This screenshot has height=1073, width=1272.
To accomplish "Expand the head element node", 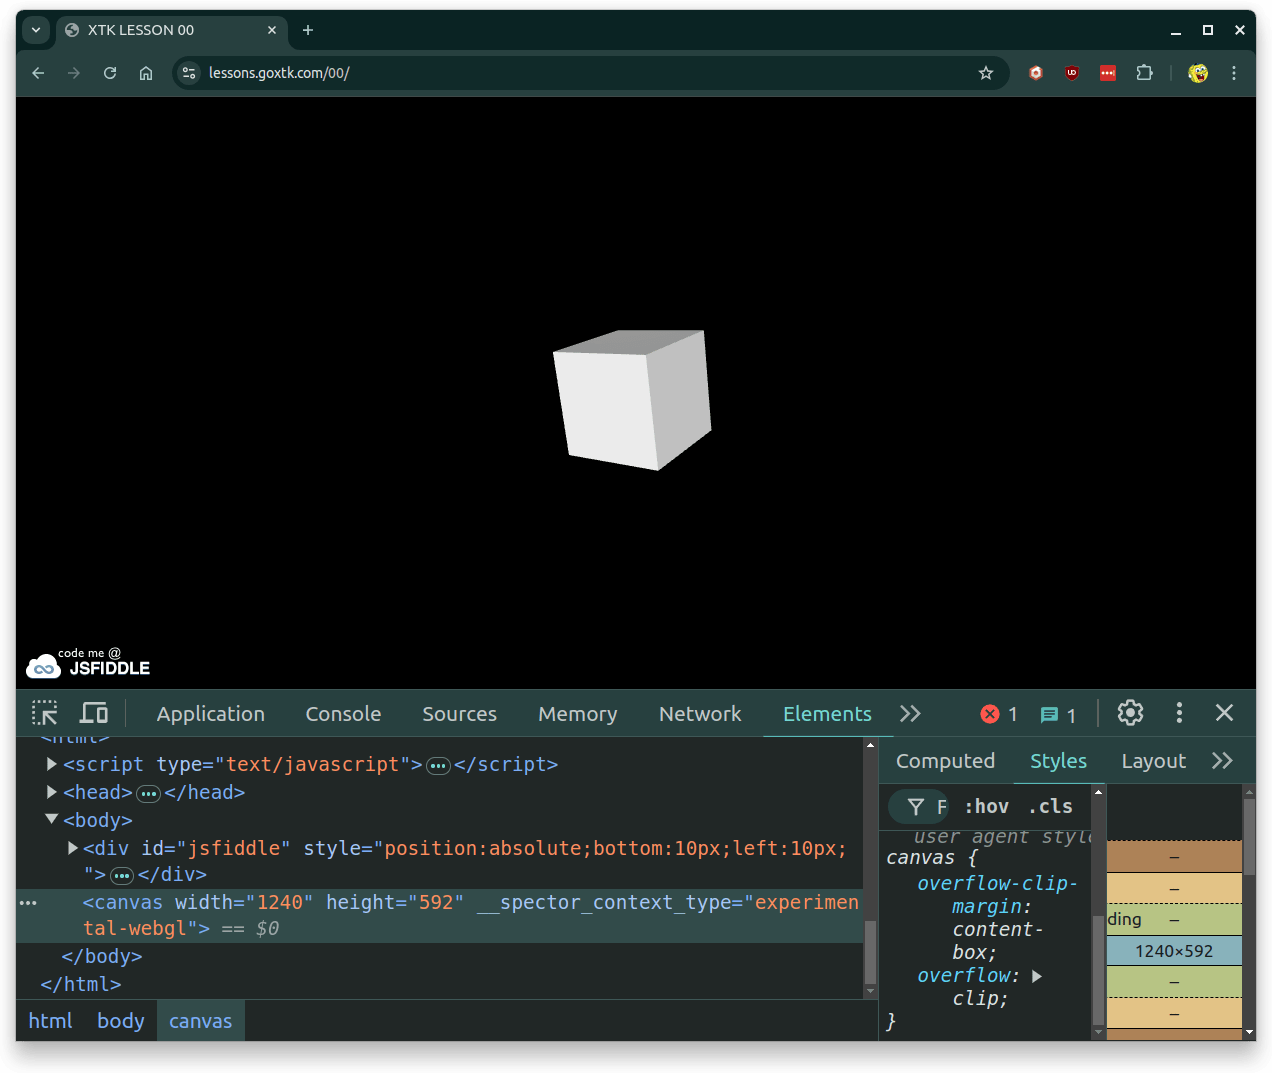I will [51, 792].
